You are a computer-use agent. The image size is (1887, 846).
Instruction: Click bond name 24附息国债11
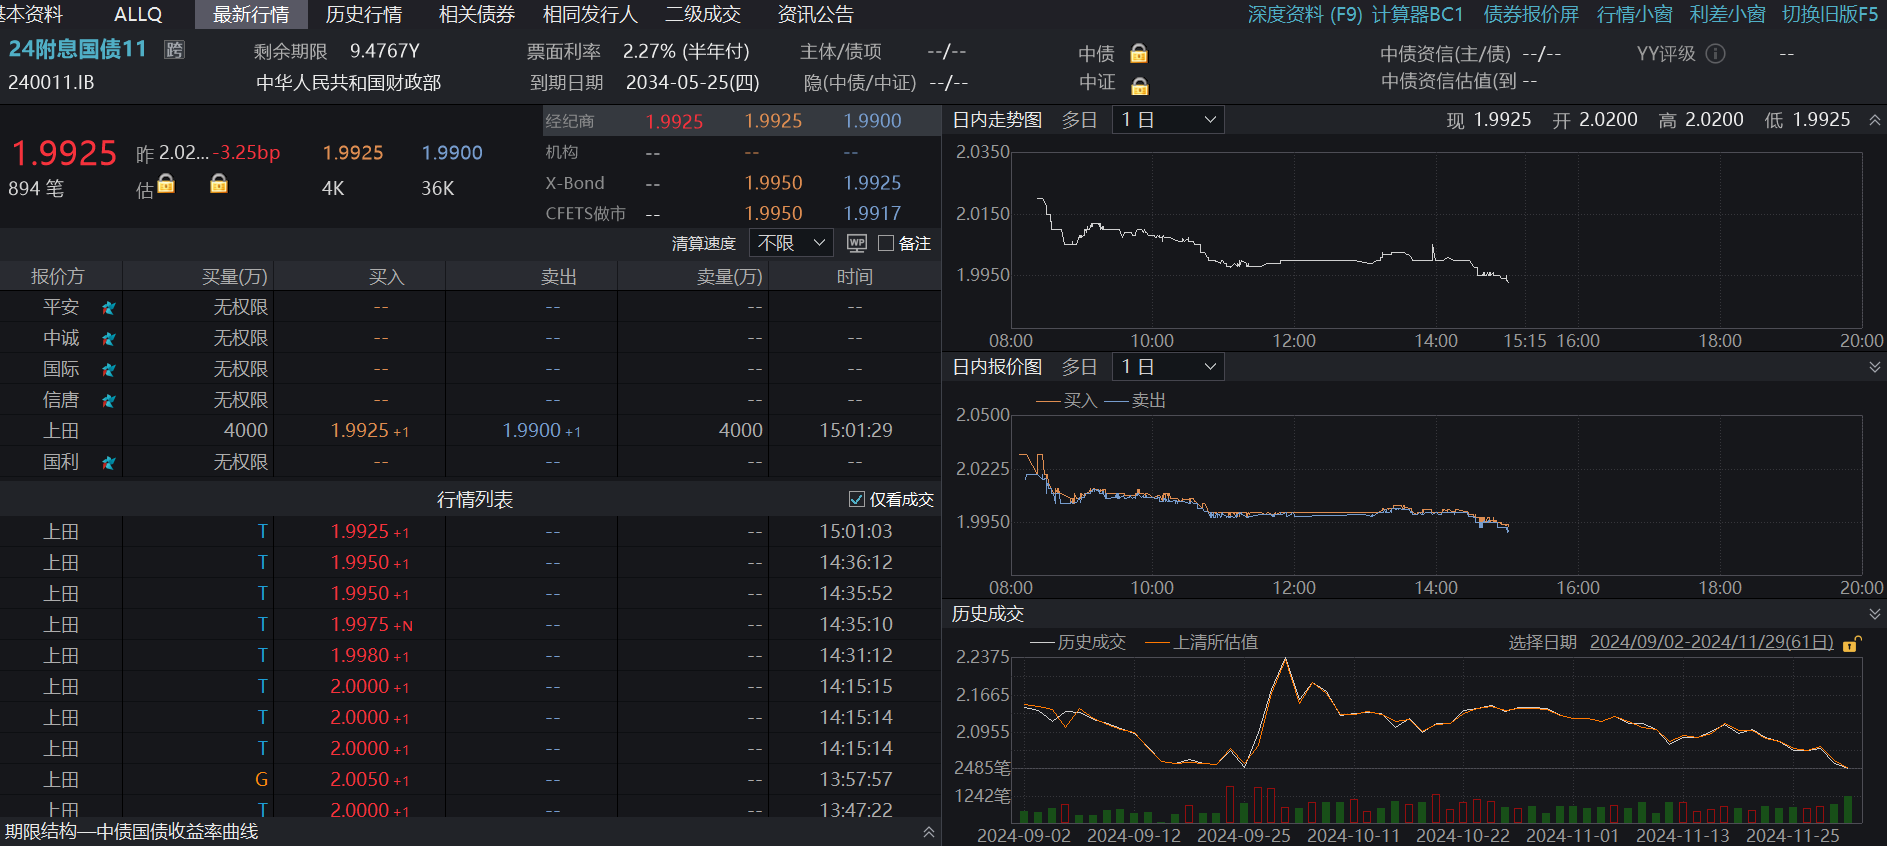coord(77,49)
